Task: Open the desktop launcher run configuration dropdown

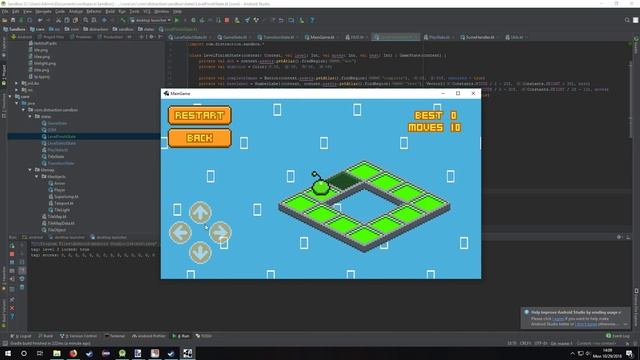Action: (x=151, y=20)
